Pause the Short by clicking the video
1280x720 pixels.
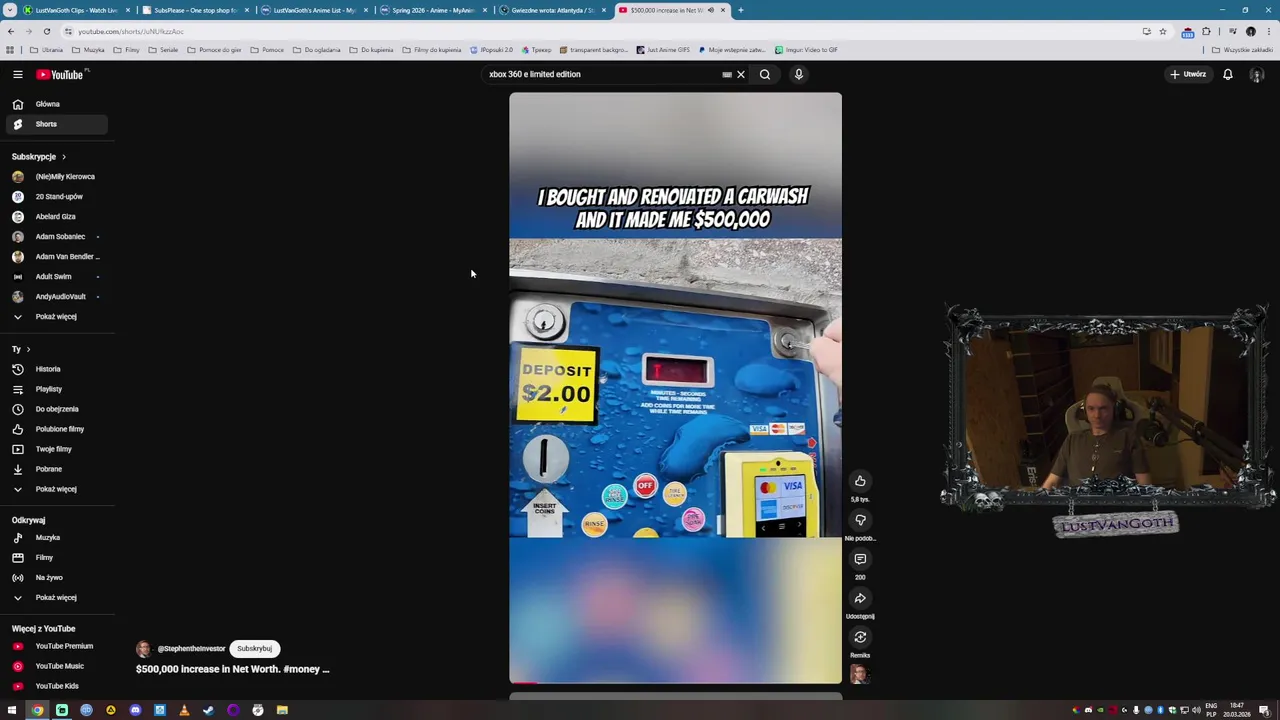(x=675, y=388)
